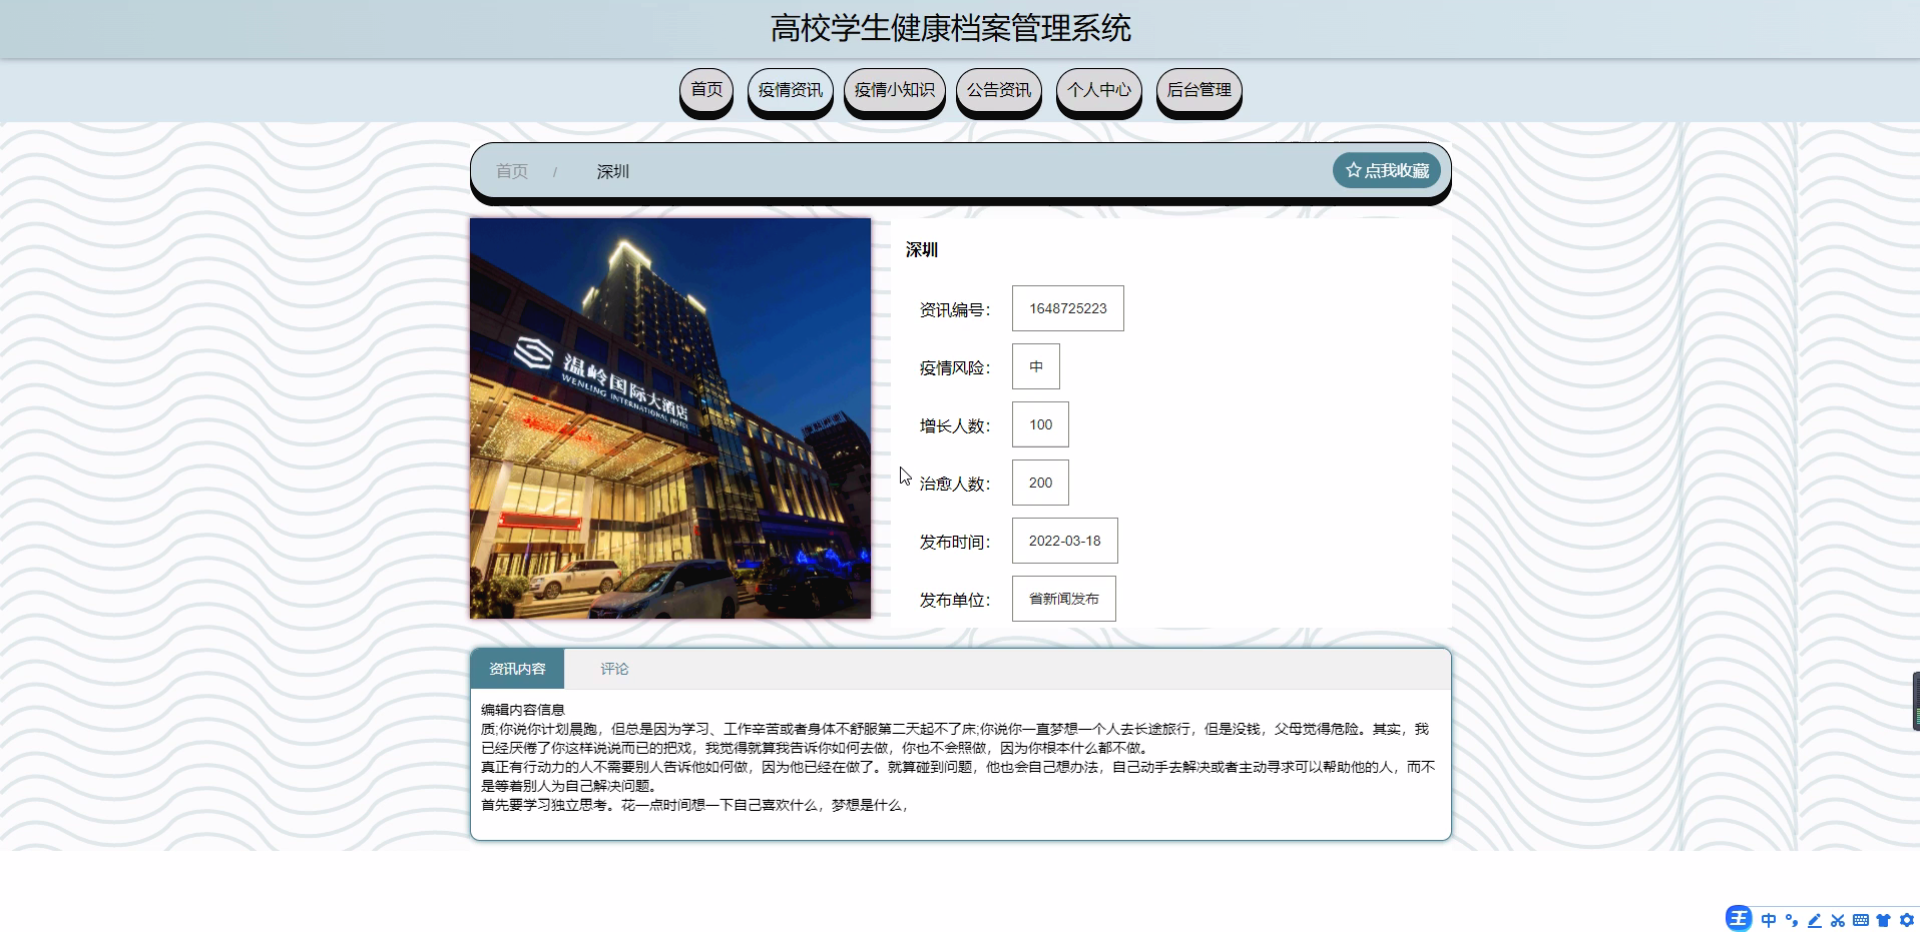1920x932 pixels.
Task: Click the 发布时间 label
Action: (x=955, y=542)
